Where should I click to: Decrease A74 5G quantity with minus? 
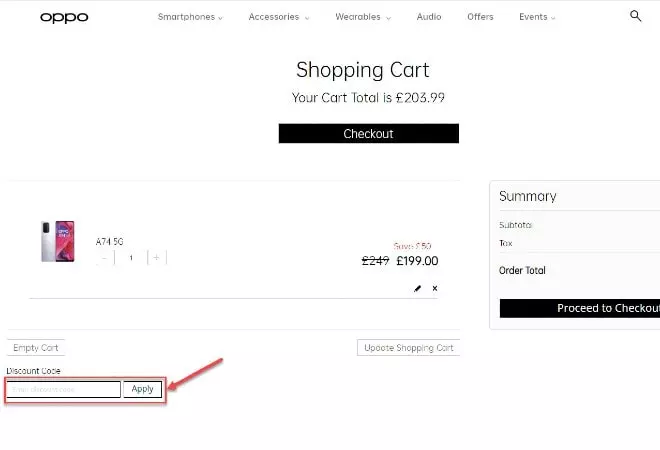coord(105,257)
